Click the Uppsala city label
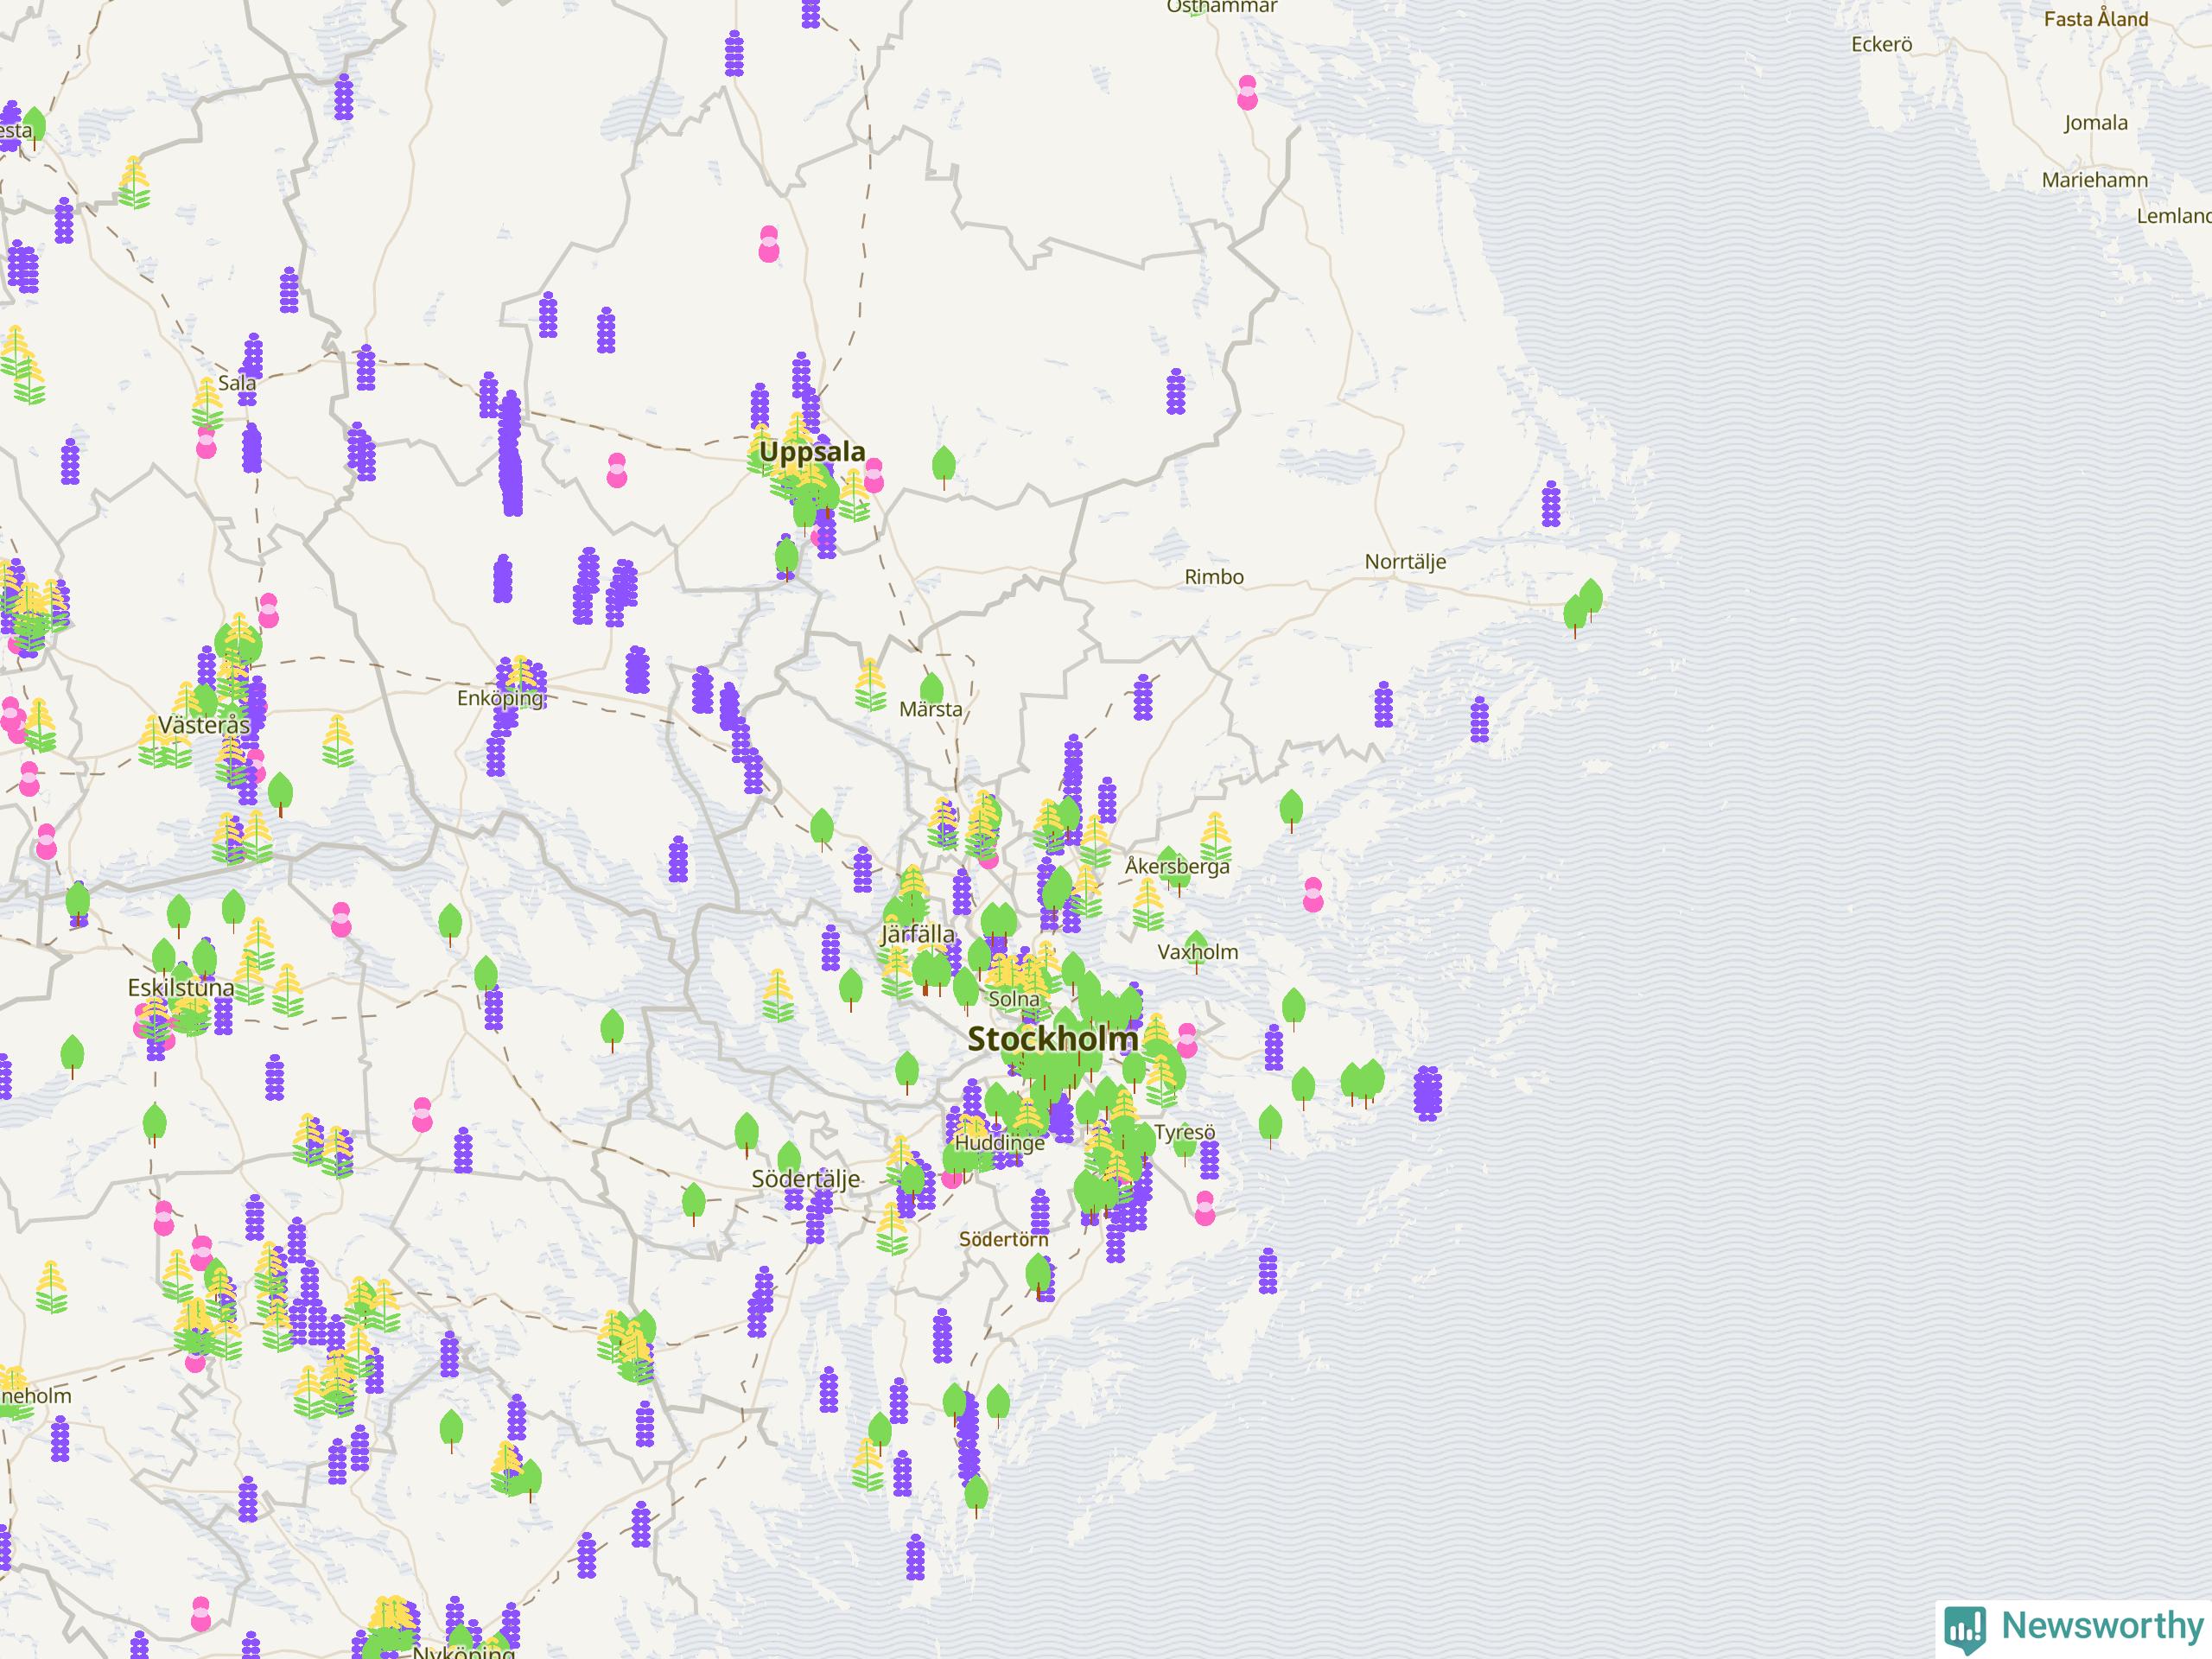Image resolution: width=2212 pixels, height=1659 pixels. point(812,452)
